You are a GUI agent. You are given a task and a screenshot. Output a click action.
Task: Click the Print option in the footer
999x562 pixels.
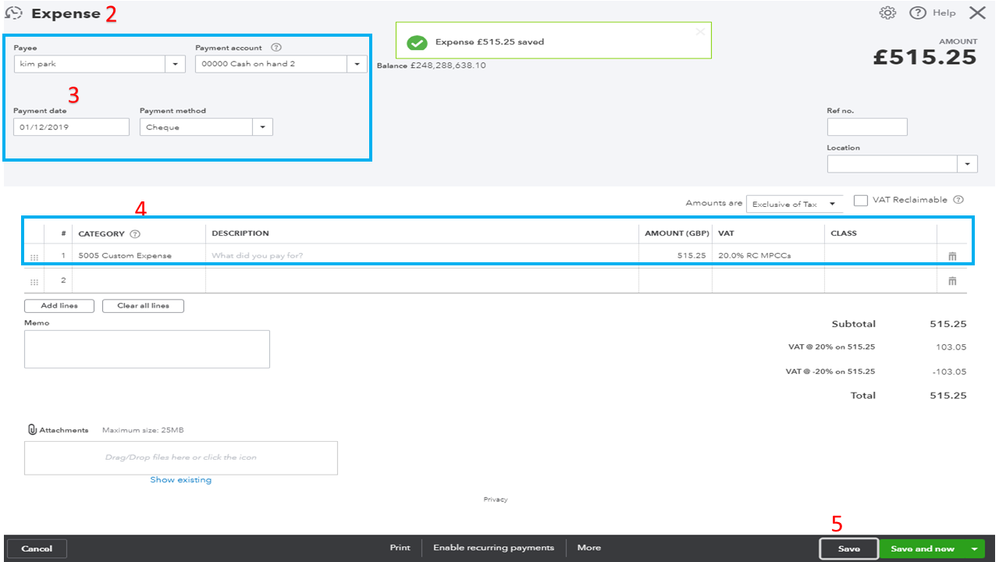tap(400, 548)
